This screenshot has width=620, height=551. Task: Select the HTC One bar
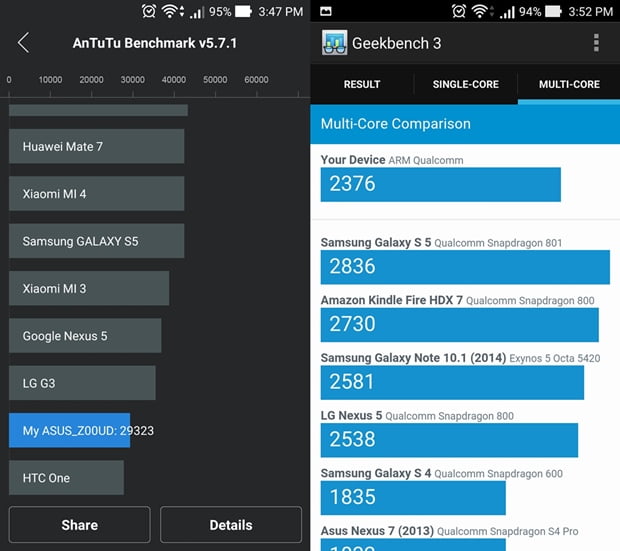point(66,478)
